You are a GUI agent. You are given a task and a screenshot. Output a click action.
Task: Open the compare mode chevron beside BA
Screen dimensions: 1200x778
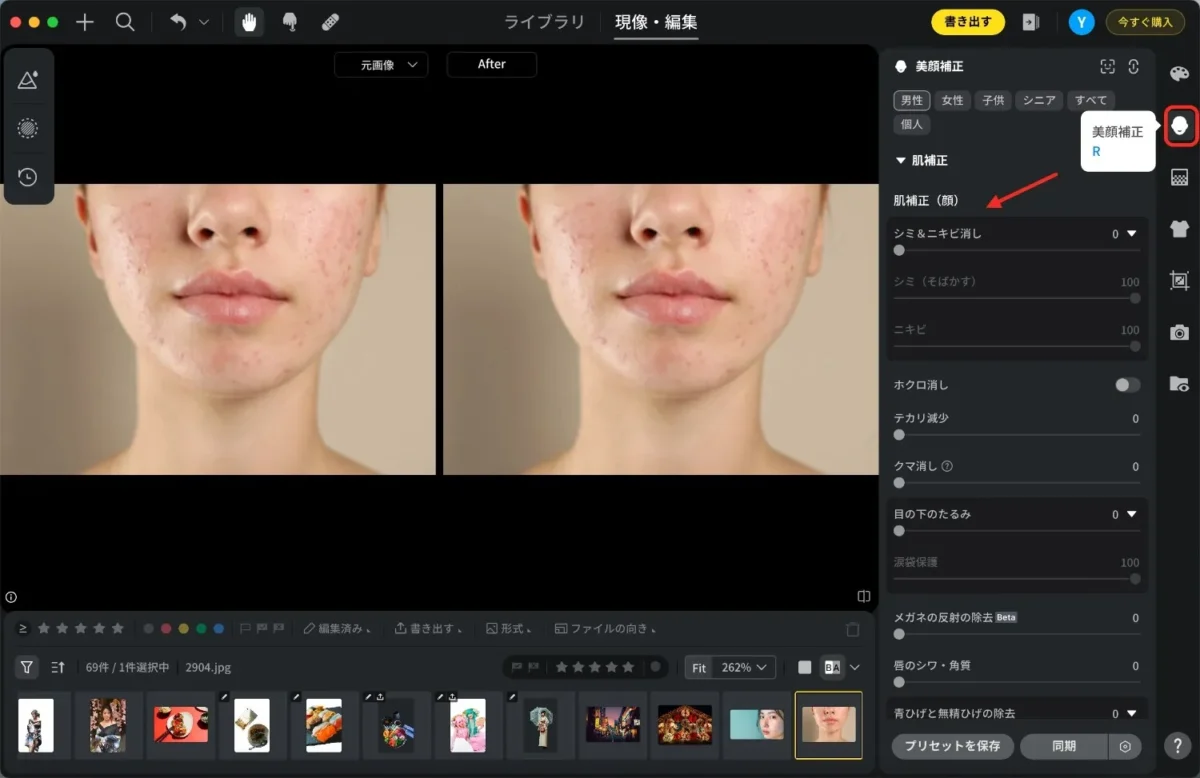854,667
